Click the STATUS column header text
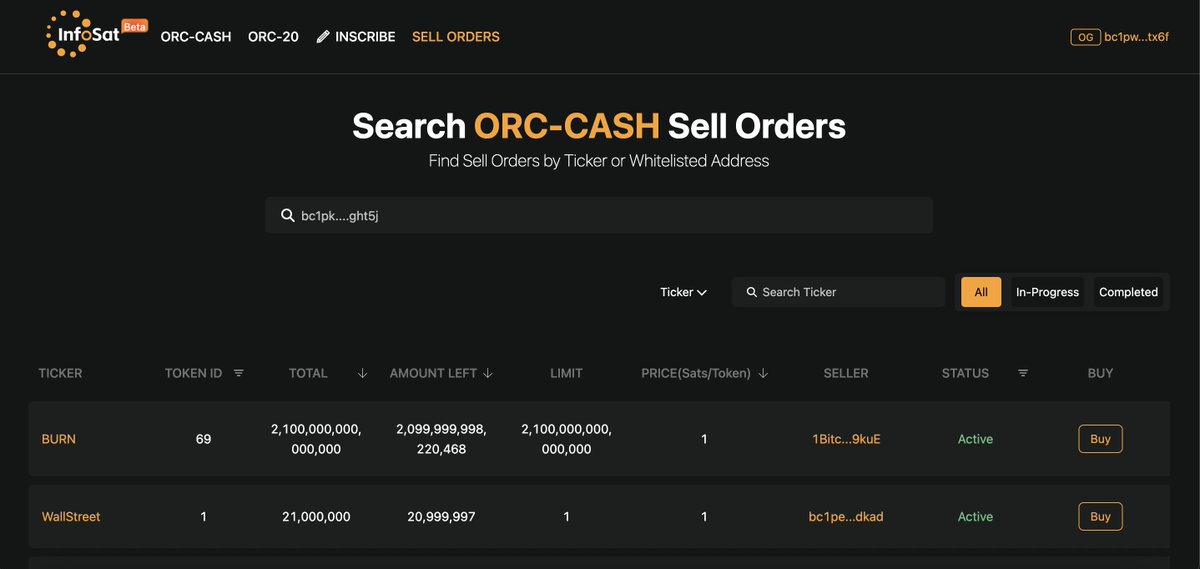 click(965, 373)
